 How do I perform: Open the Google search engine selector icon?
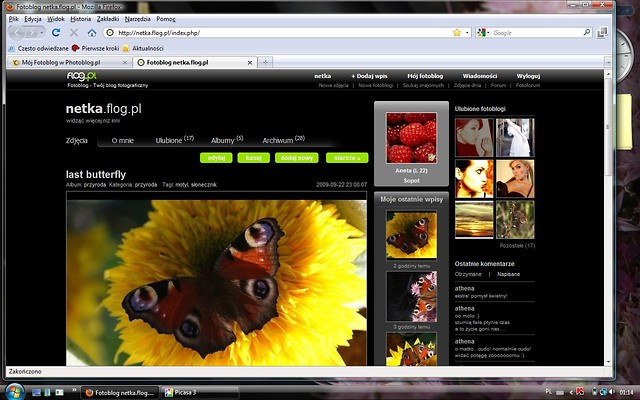482,33
